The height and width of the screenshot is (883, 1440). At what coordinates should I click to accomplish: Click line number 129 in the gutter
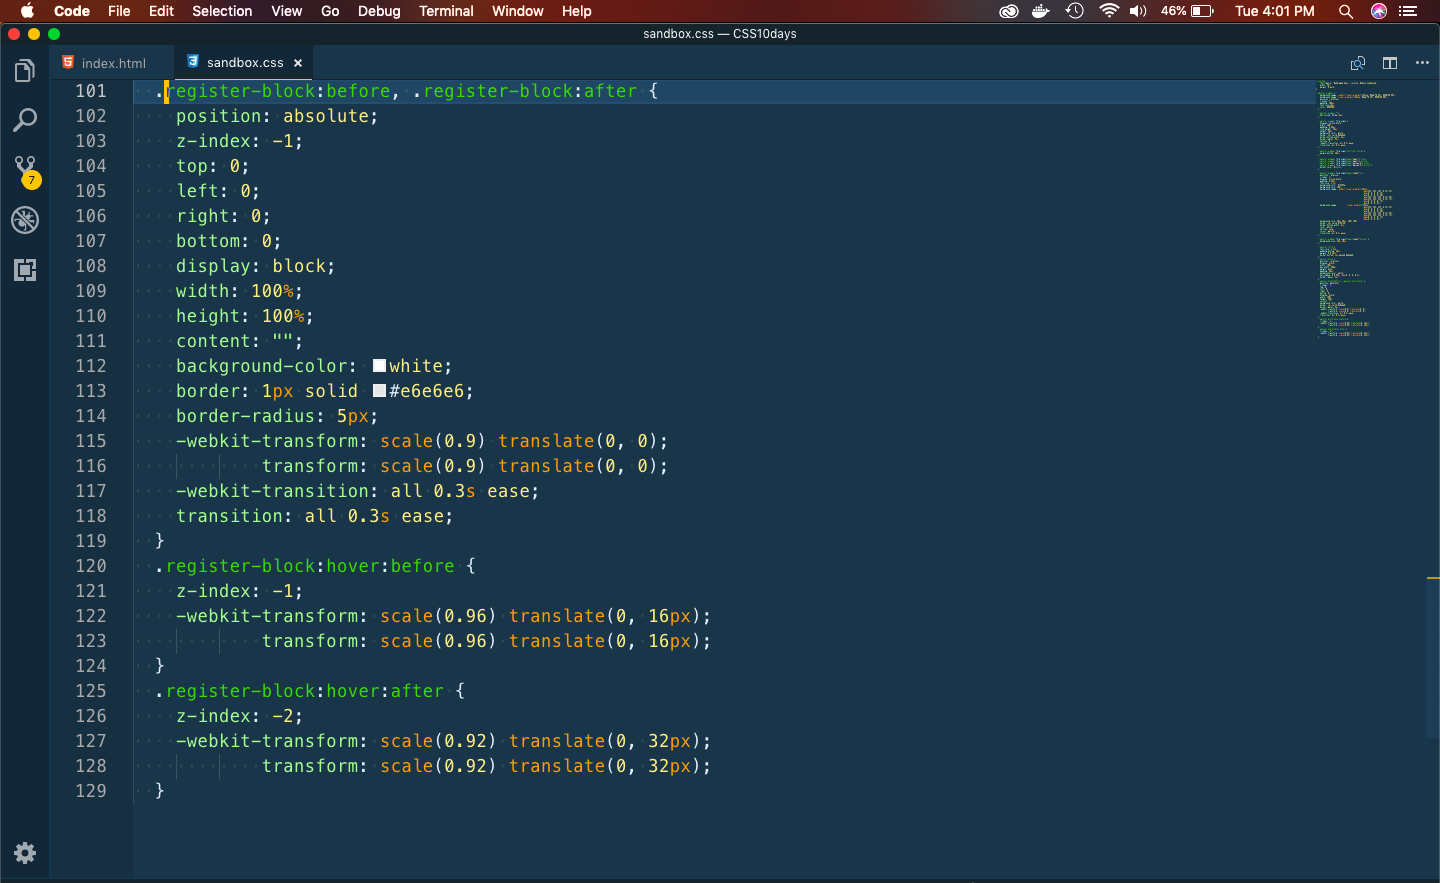click(x=90, y=791)
